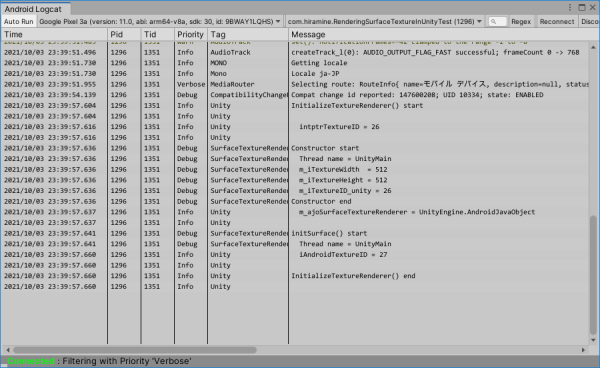Select the 'Constructor end' log message
This screenshot has height=368, width=600.
tap(321, 201)
